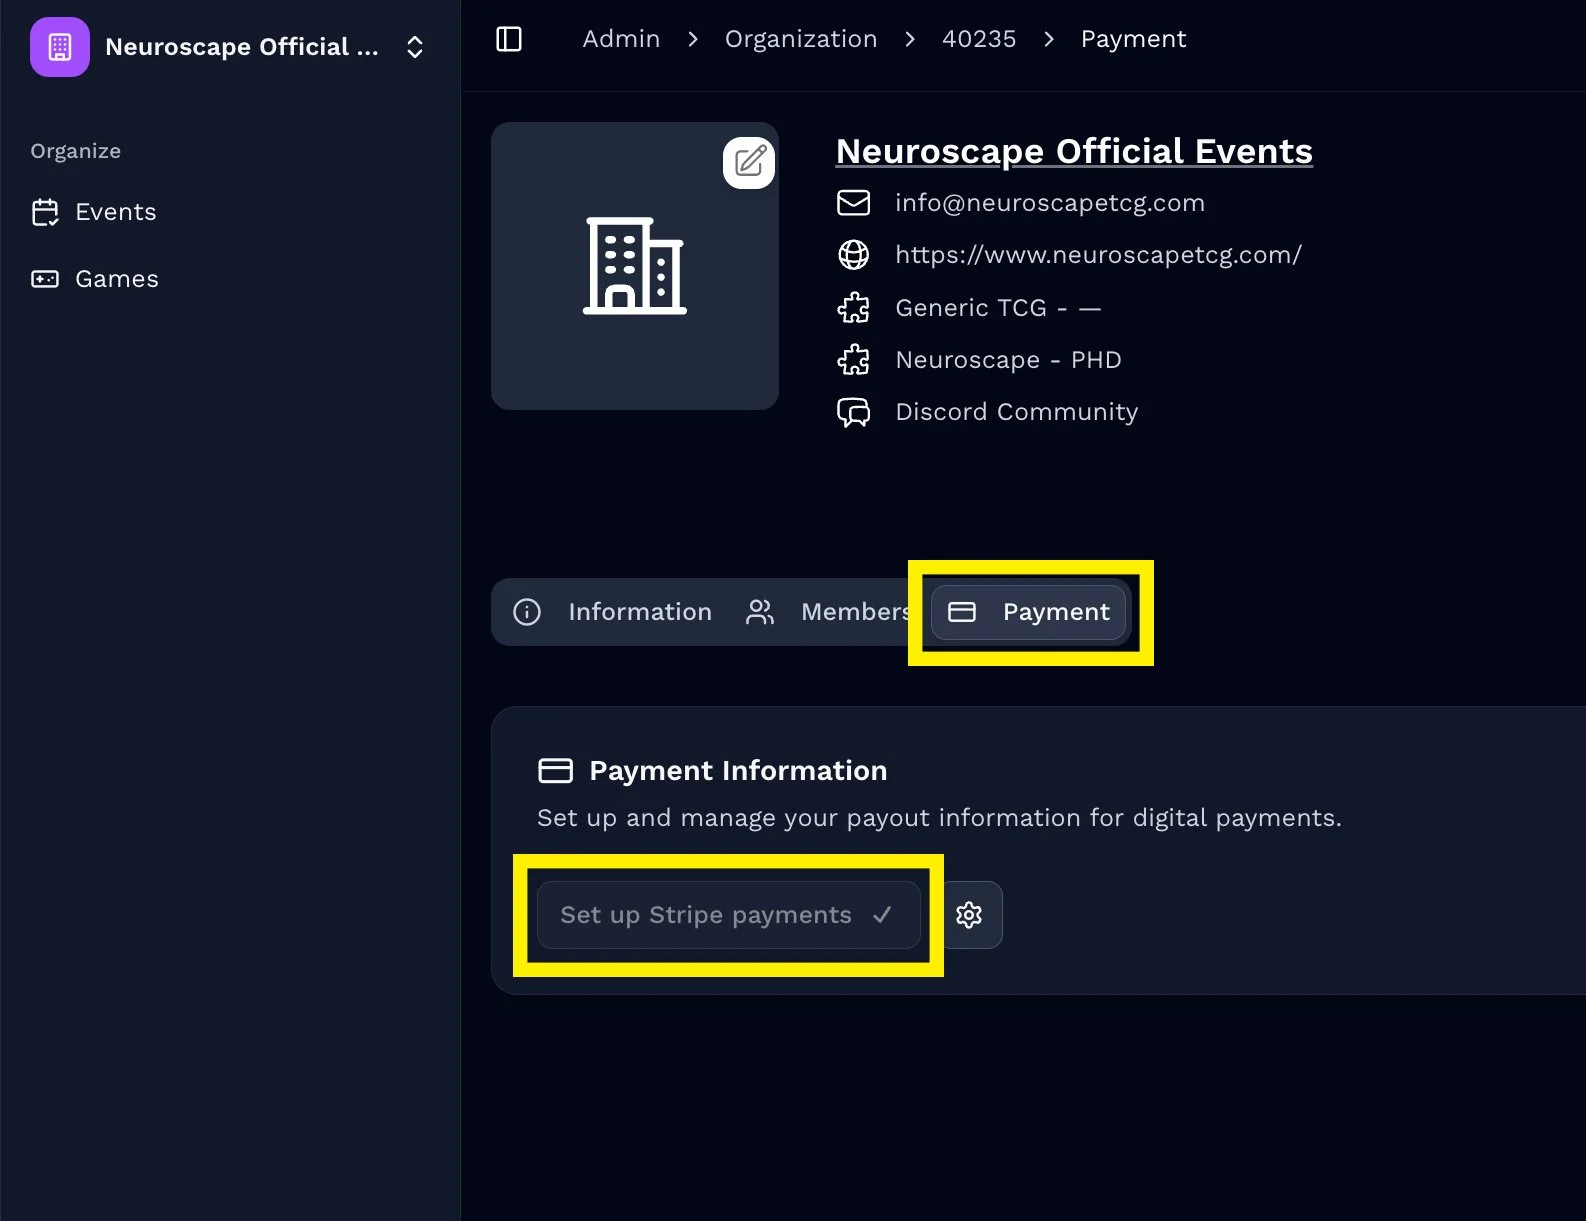
Task: Click the Information tab info icon
Action: 527,612
